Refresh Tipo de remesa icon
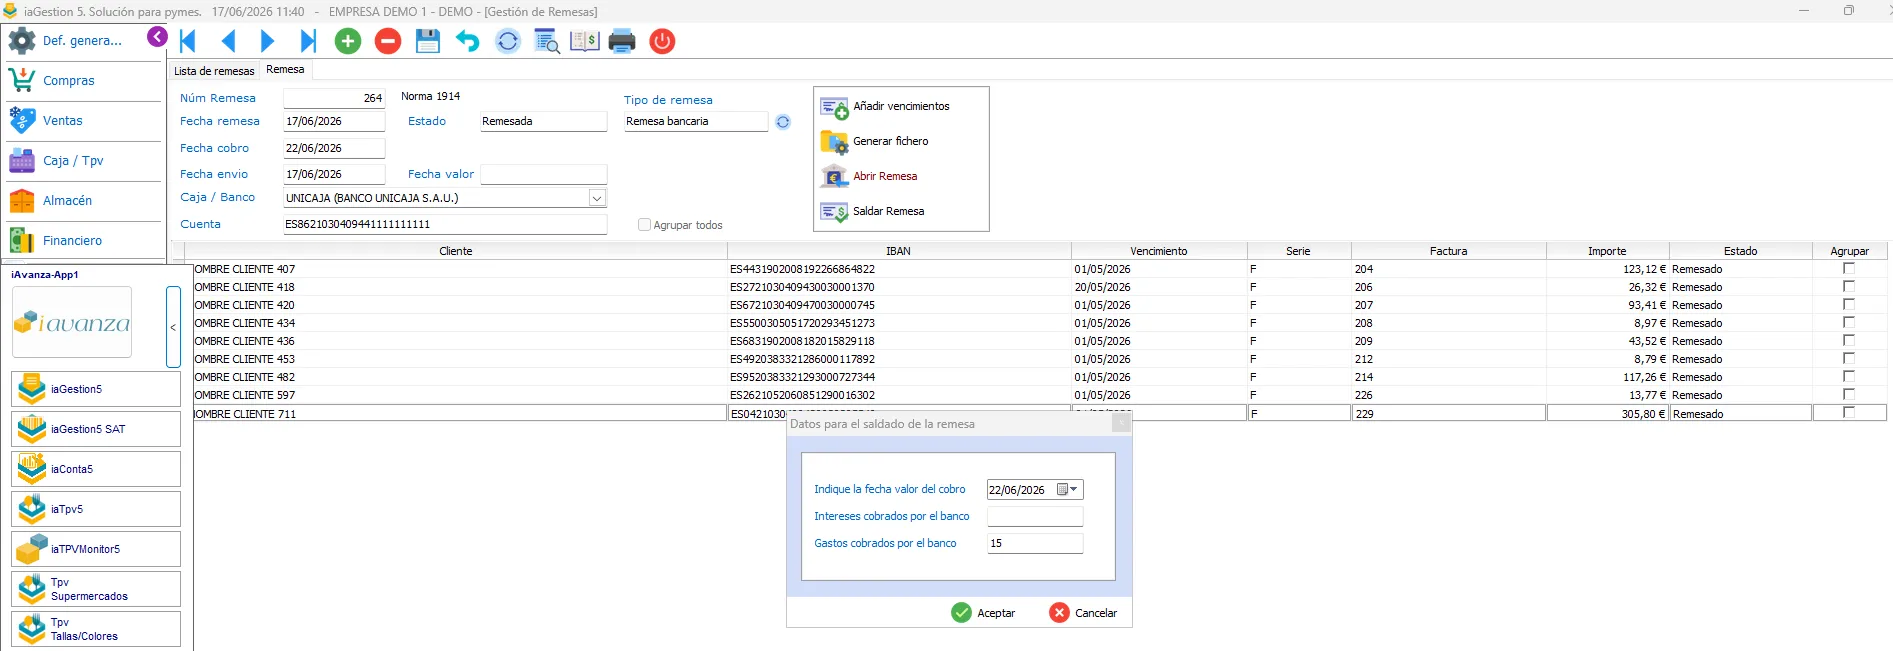This screenshot has width=1893, height=651. pos(783,122)
